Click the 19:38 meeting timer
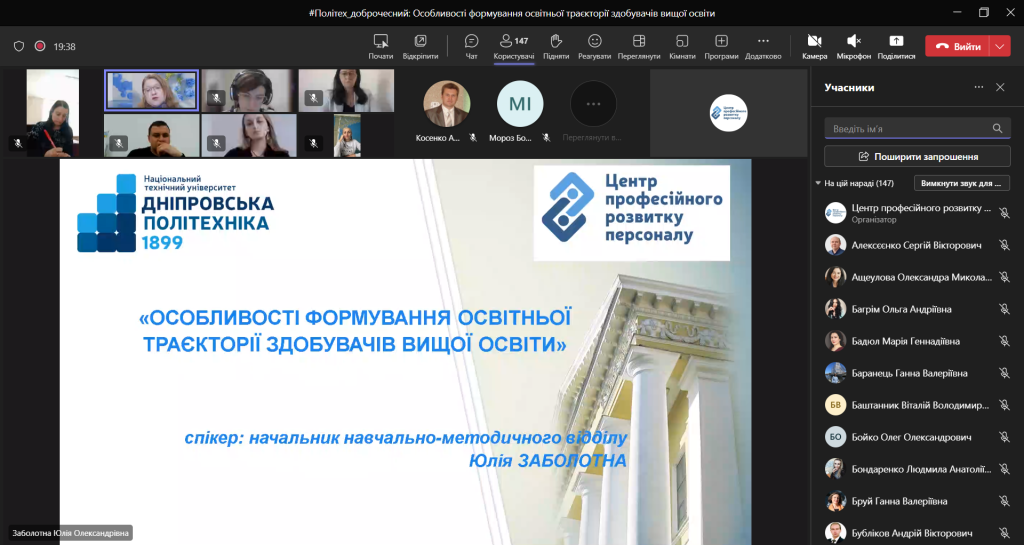 tap(65, 46)
